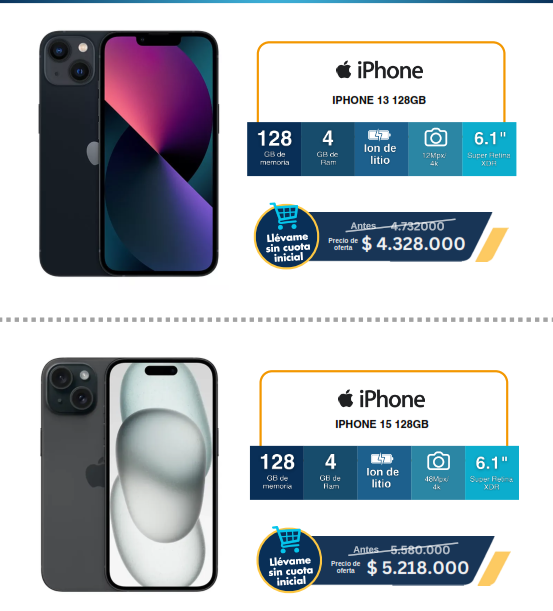Screen dimensions: 553x611
Task: Open the iPhone 15 black product image
Action: pyautogui.click(x=129, y=475)
